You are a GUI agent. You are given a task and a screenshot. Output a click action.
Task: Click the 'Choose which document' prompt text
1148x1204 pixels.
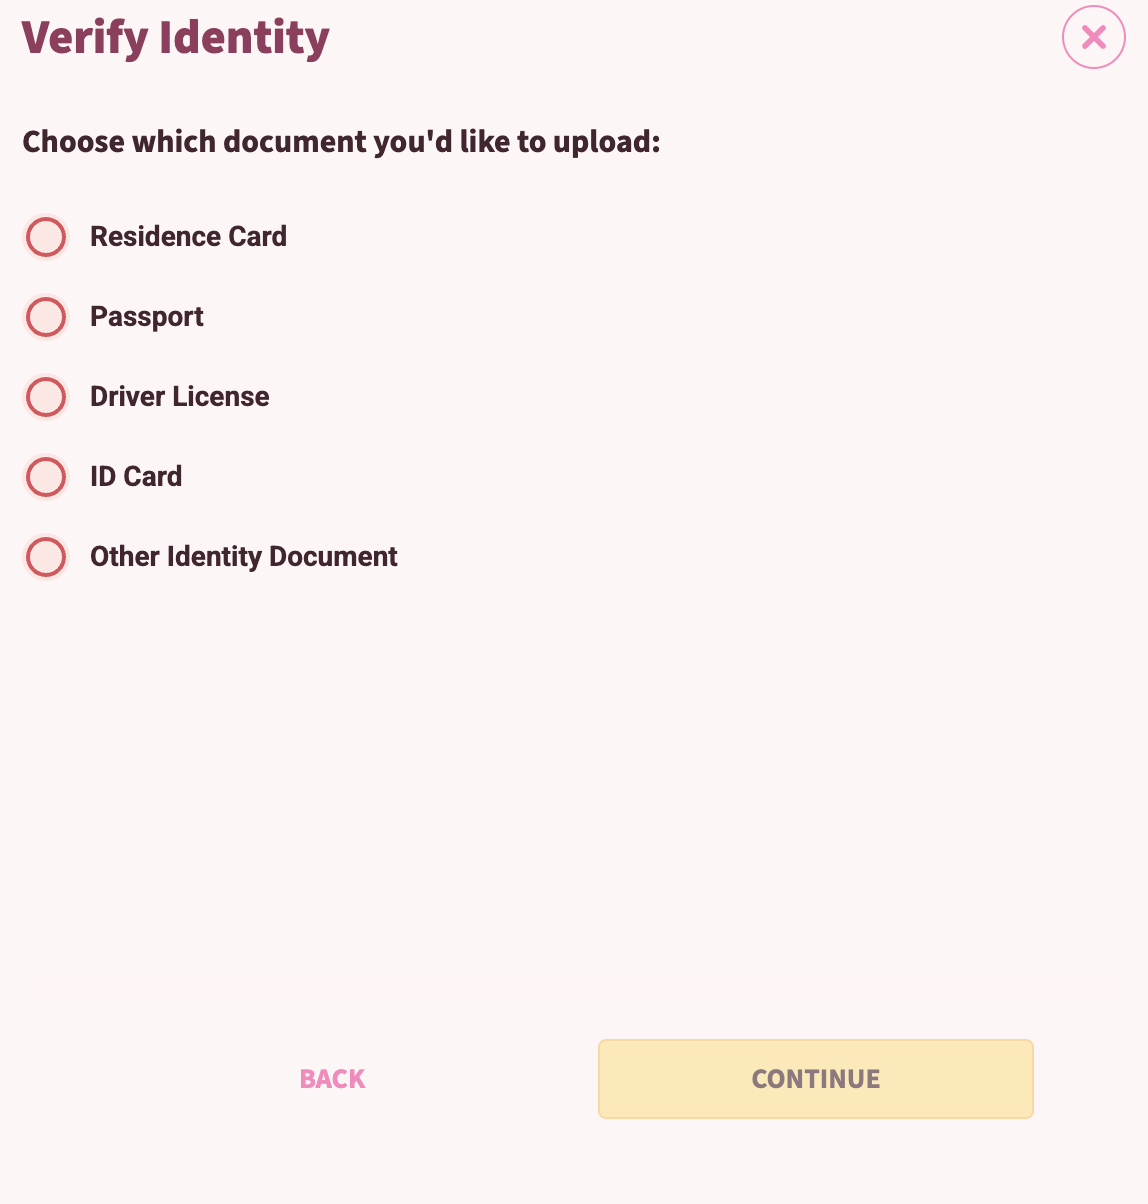[341, 142]
